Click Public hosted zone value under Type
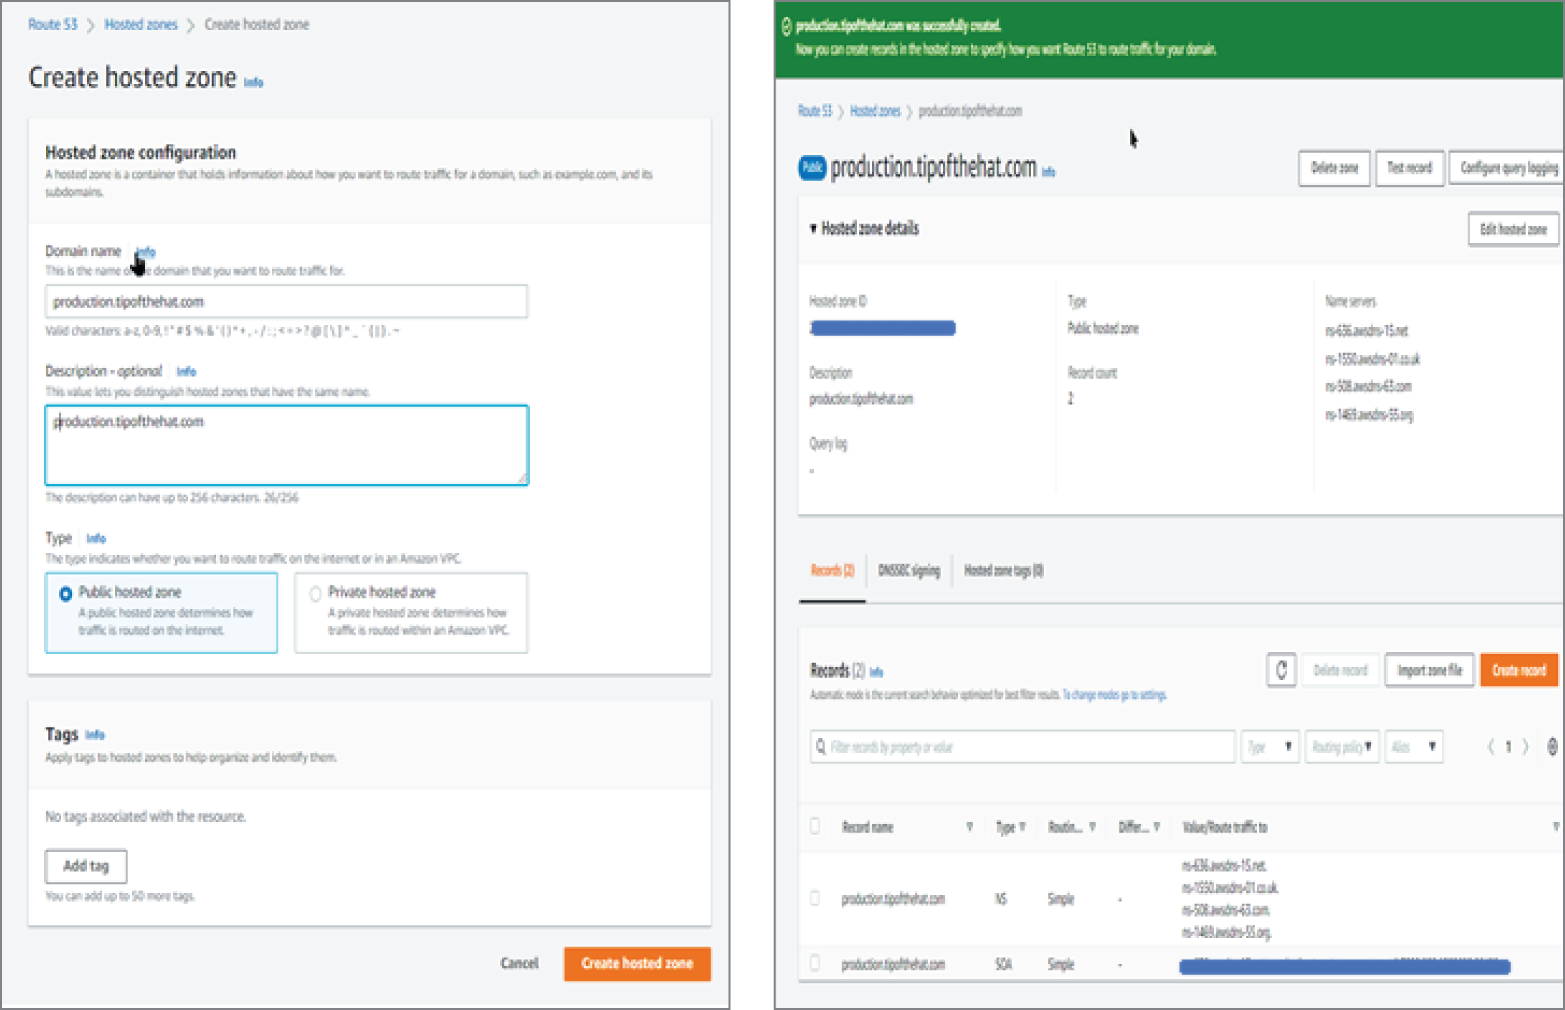Image resolution: width=1565 pixels, height=1010 pixels. (x=1103, y=328)
